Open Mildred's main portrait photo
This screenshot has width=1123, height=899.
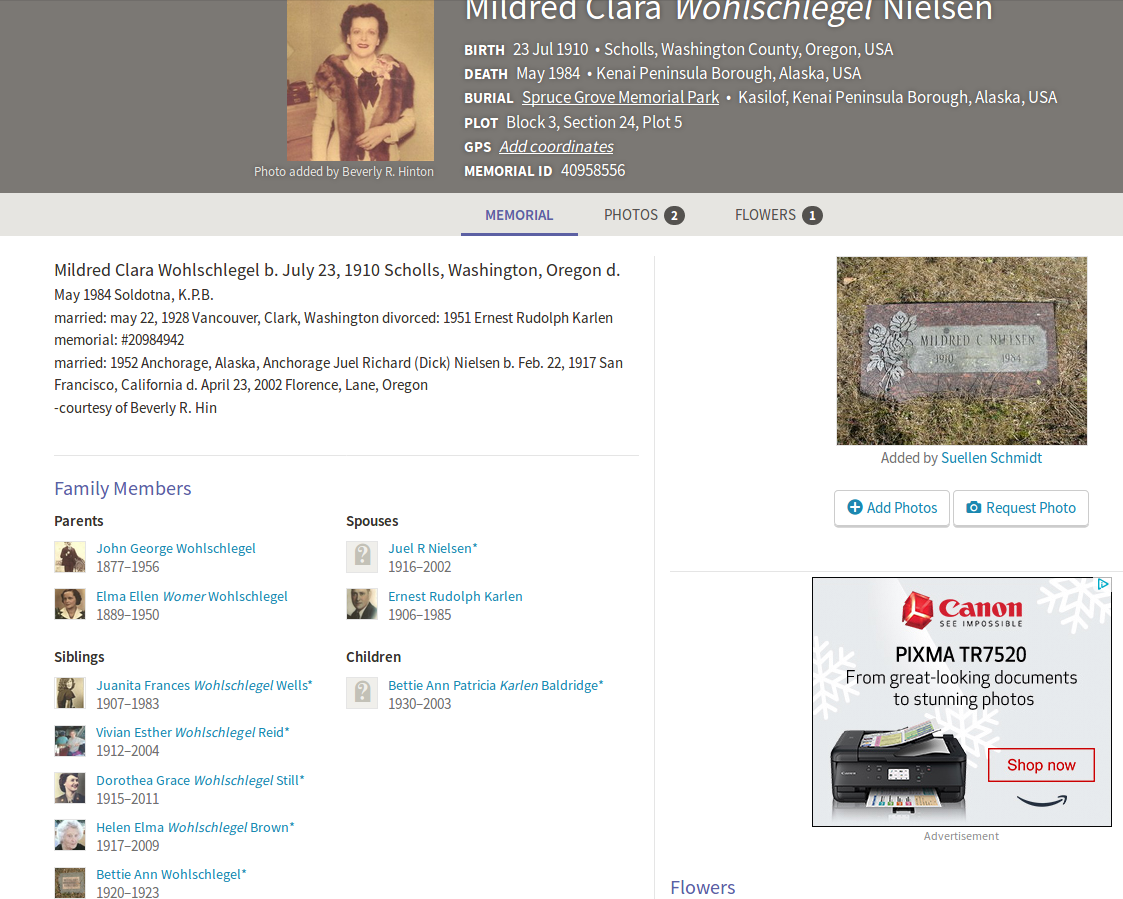pos(360,80)
